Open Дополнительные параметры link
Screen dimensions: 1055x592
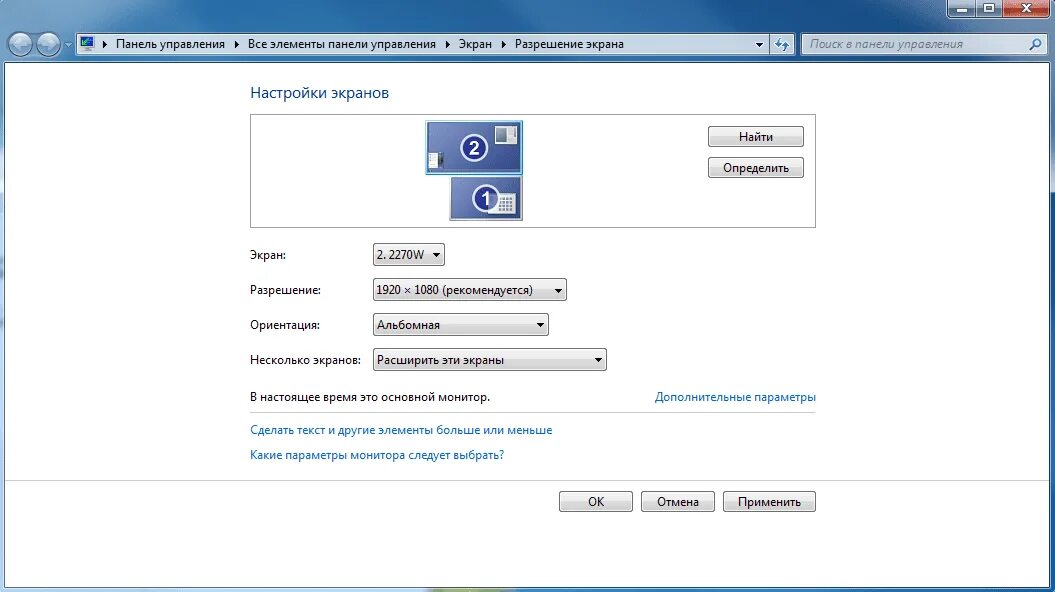point(735,397)
